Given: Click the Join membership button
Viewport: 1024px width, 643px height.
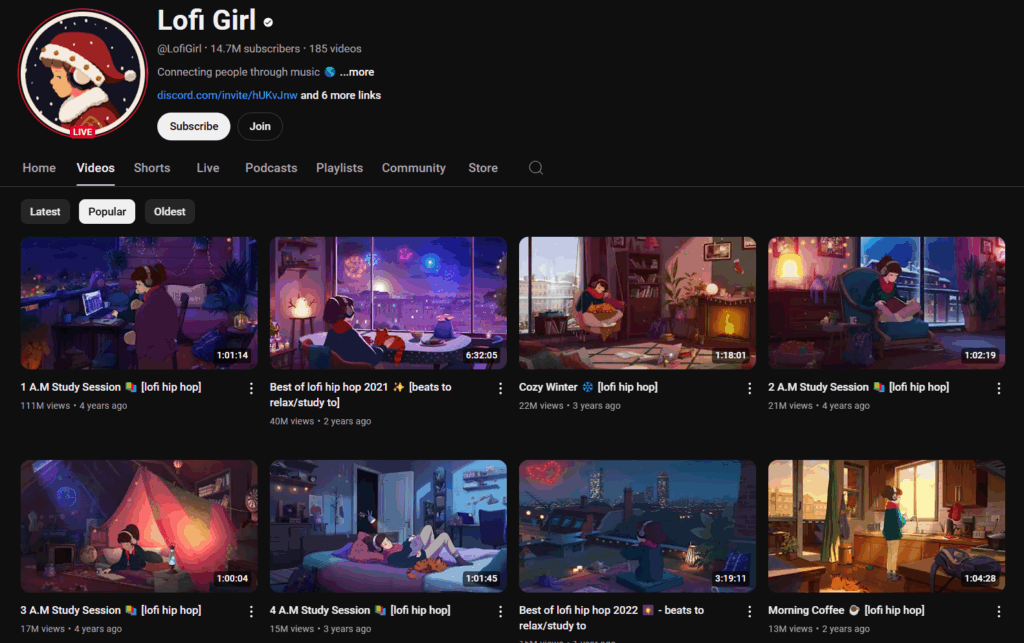Looking at the screenshot, I should click(x=260, y=127).
